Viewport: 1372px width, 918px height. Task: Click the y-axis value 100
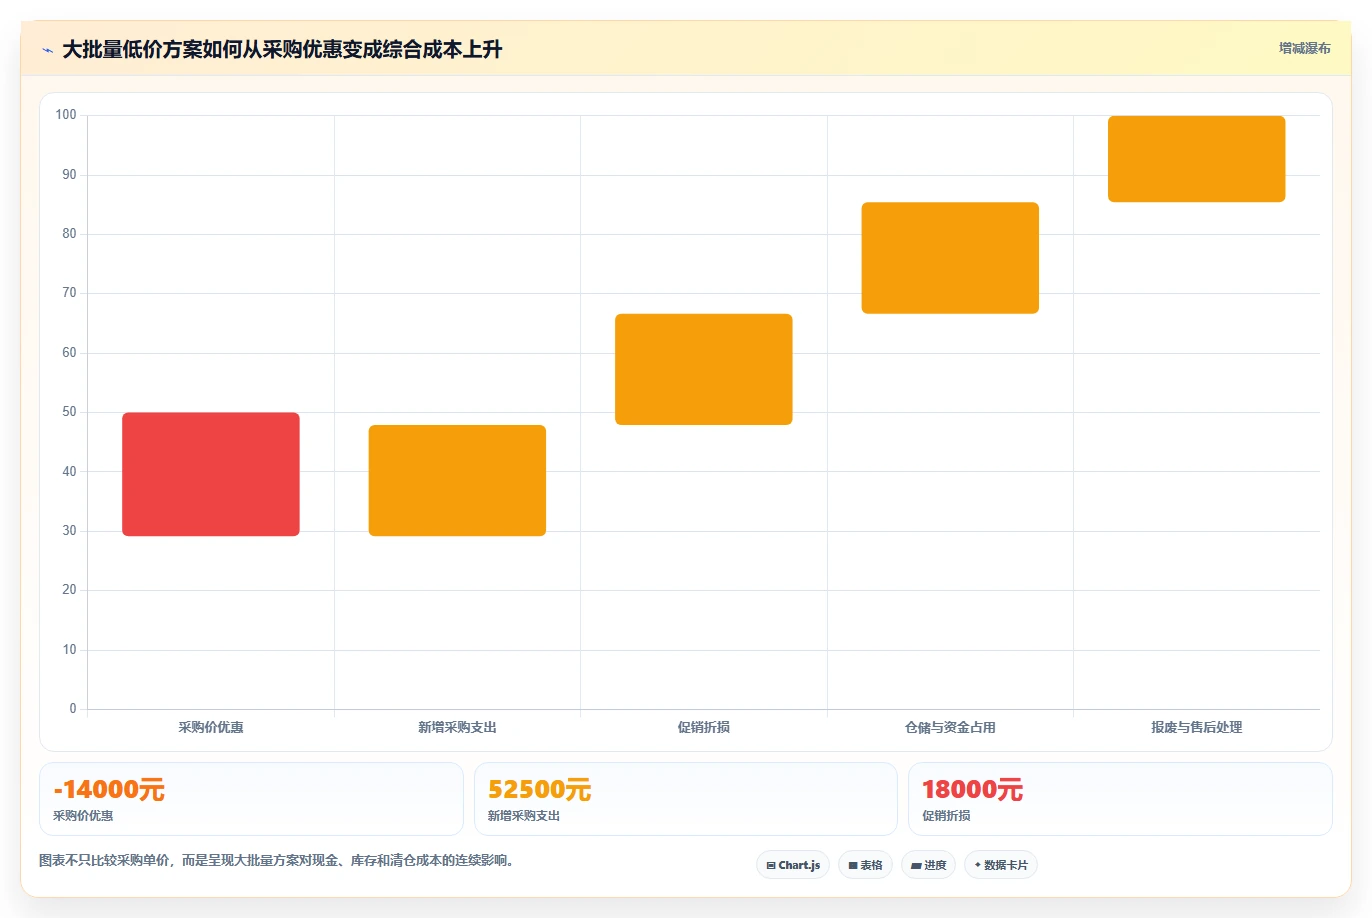click(66, 115)
